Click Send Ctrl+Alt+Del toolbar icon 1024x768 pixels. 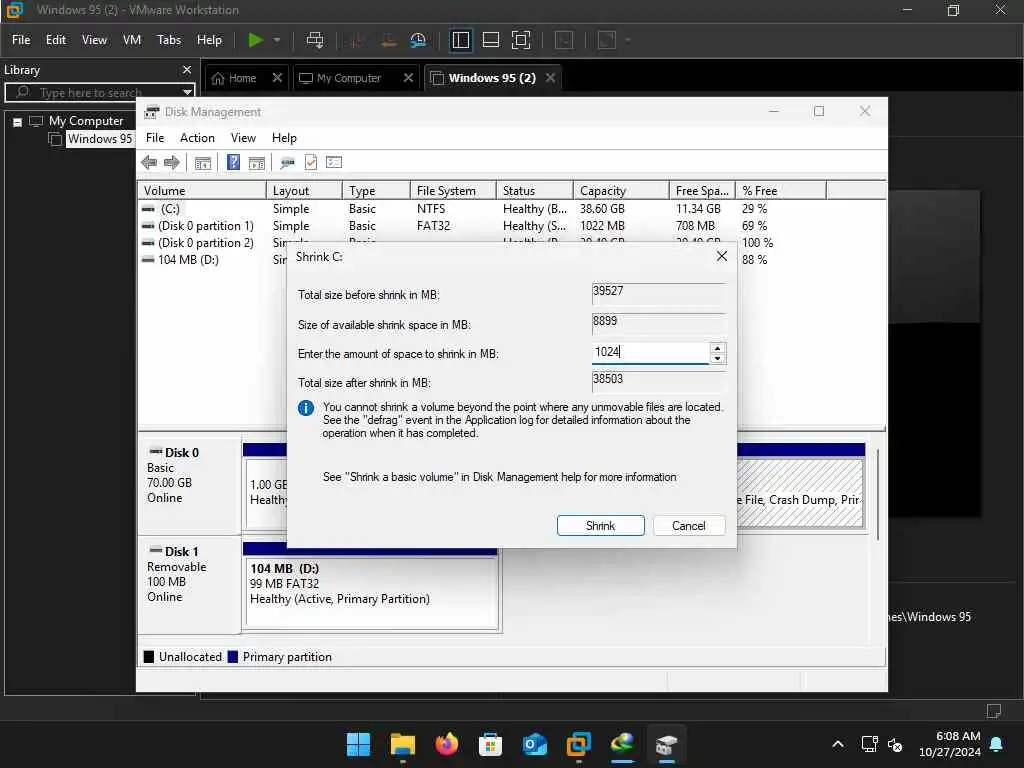(315, 40)
